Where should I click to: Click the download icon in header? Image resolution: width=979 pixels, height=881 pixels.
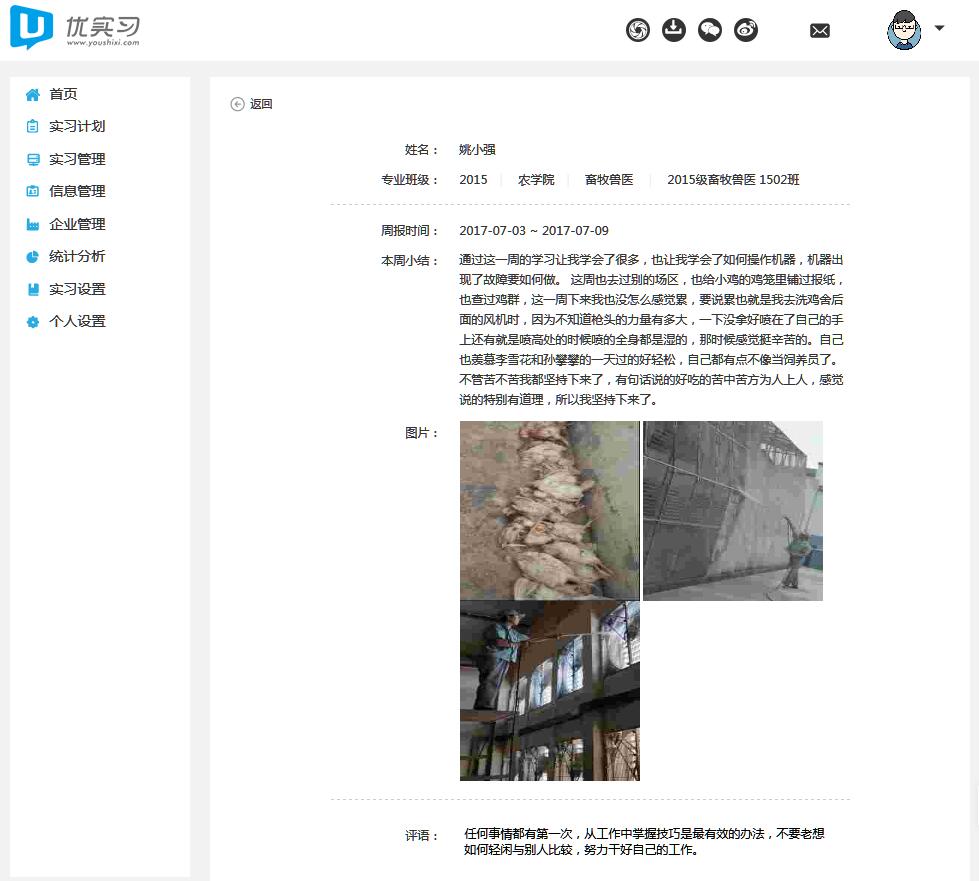coord(674,30)
